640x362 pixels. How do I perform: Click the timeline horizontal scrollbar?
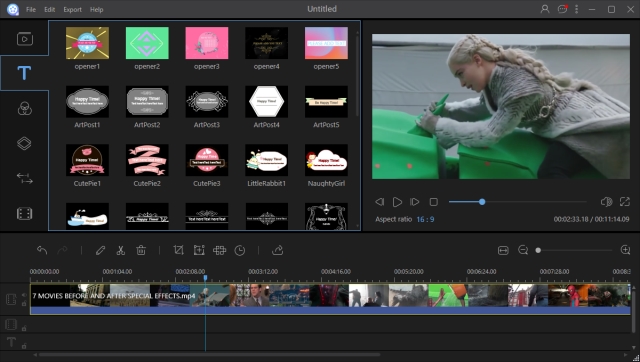pos(210,355)
